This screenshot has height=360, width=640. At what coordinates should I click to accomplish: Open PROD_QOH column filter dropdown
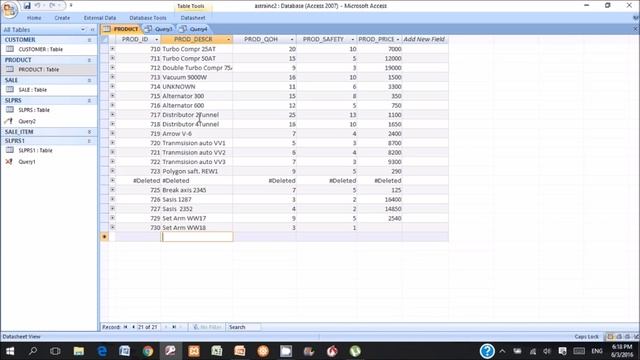(292, 40)
